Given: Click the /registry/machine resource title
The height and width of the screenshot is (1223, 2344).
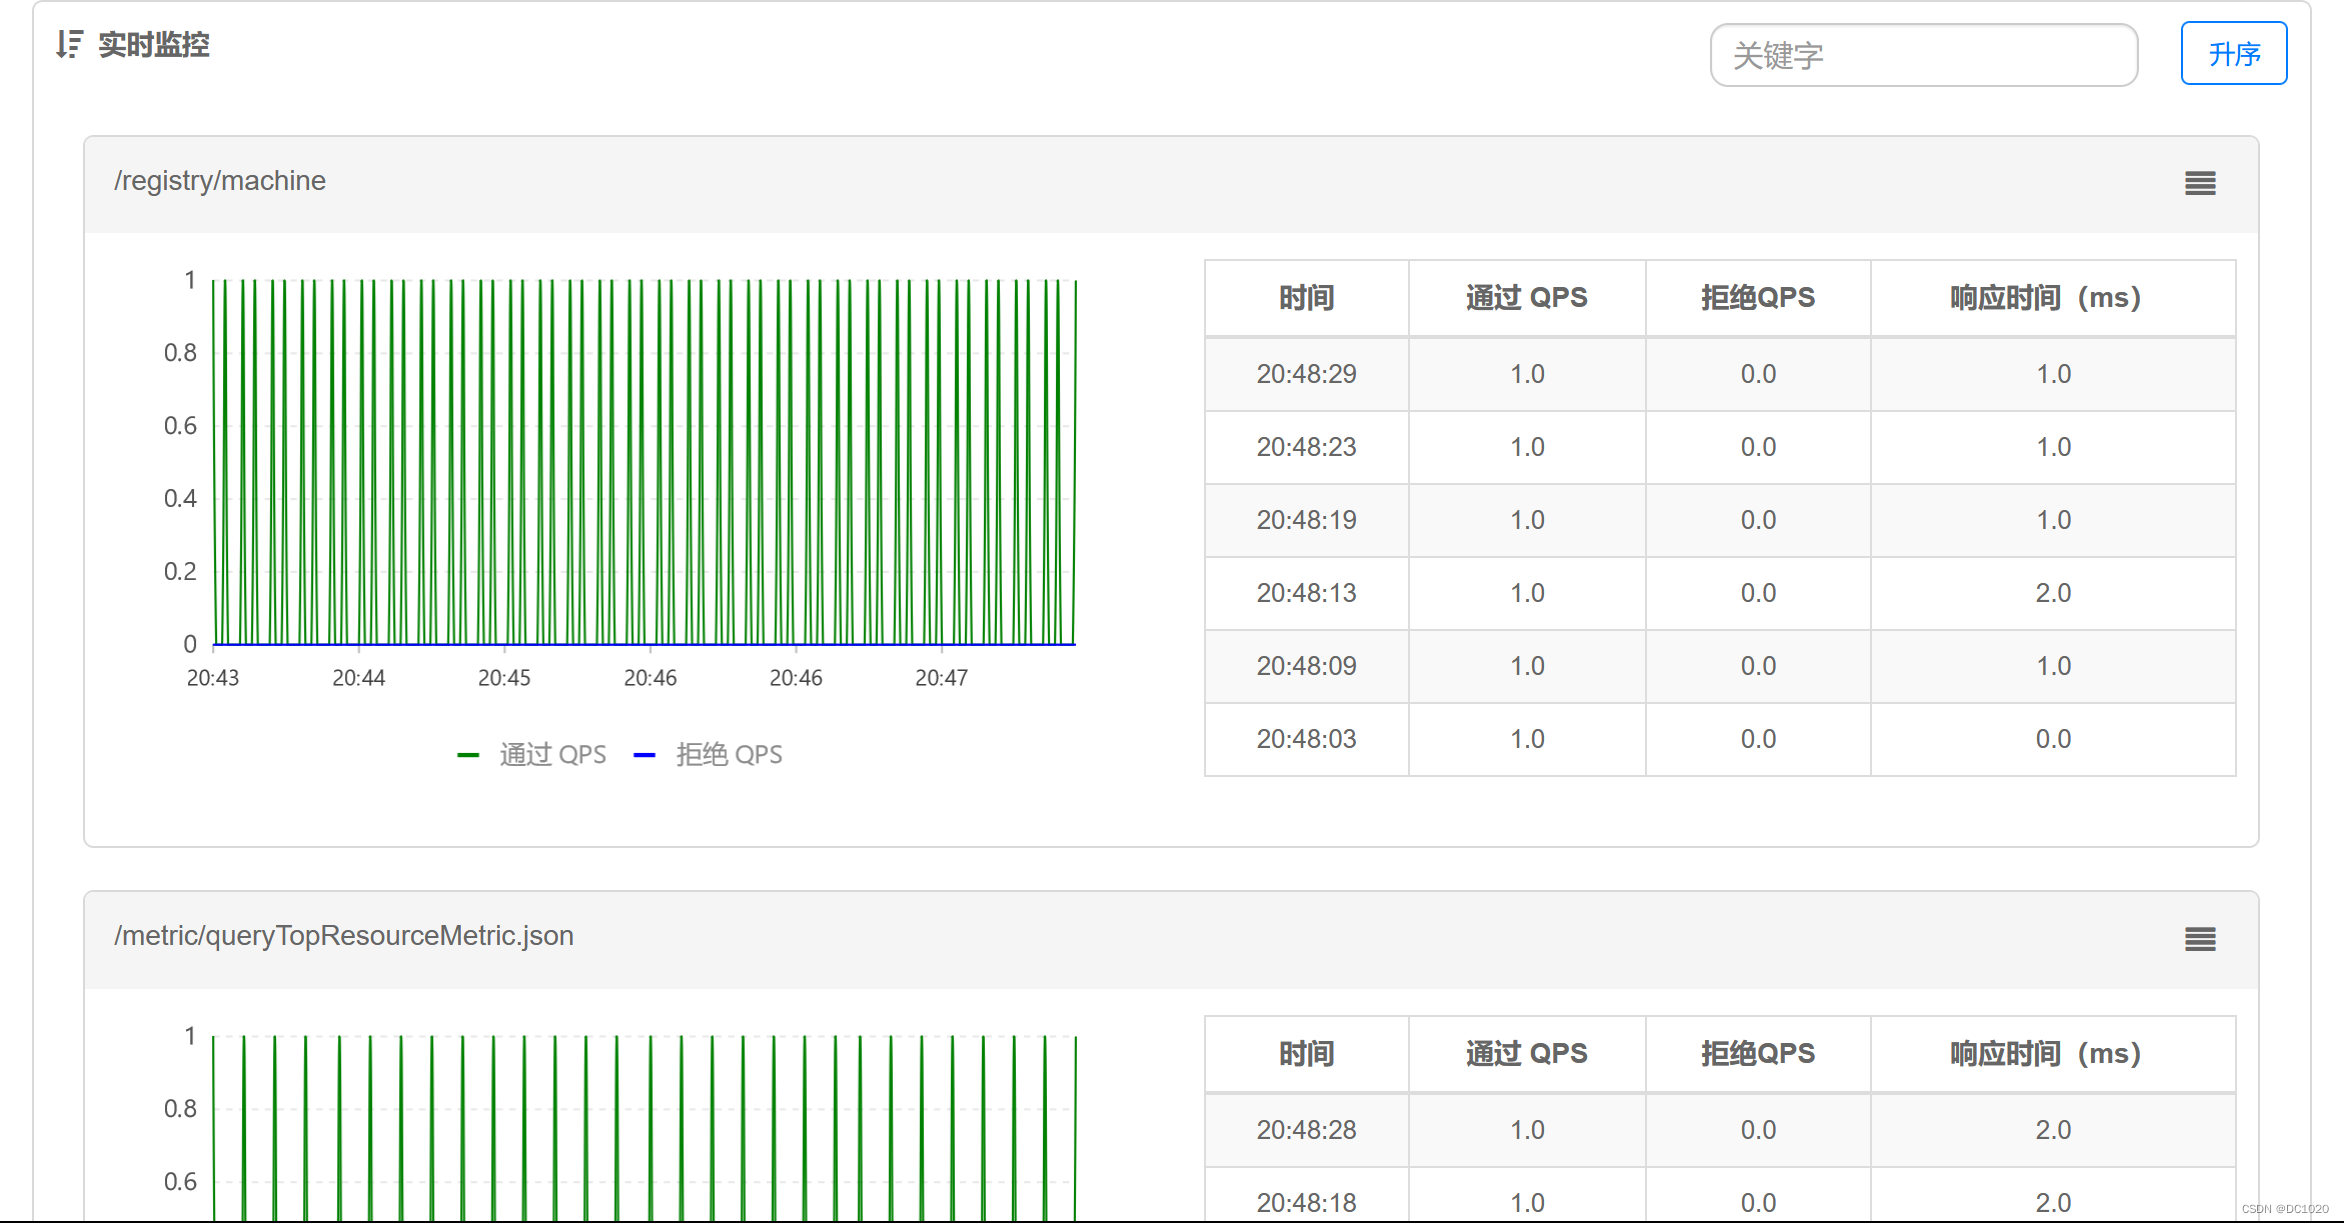Looking at the screenshot, I should pos(220,181).
